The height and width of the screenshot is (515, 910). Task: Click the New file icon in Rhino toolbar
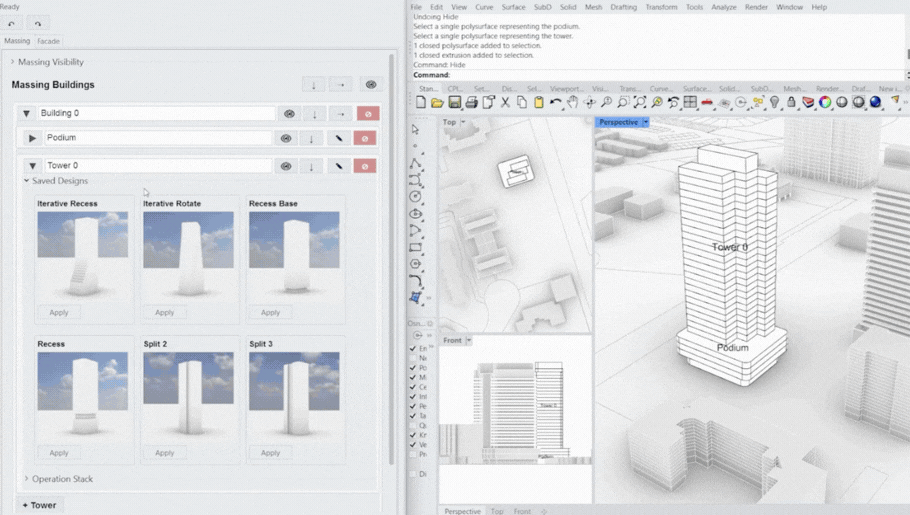click(421, 102)
